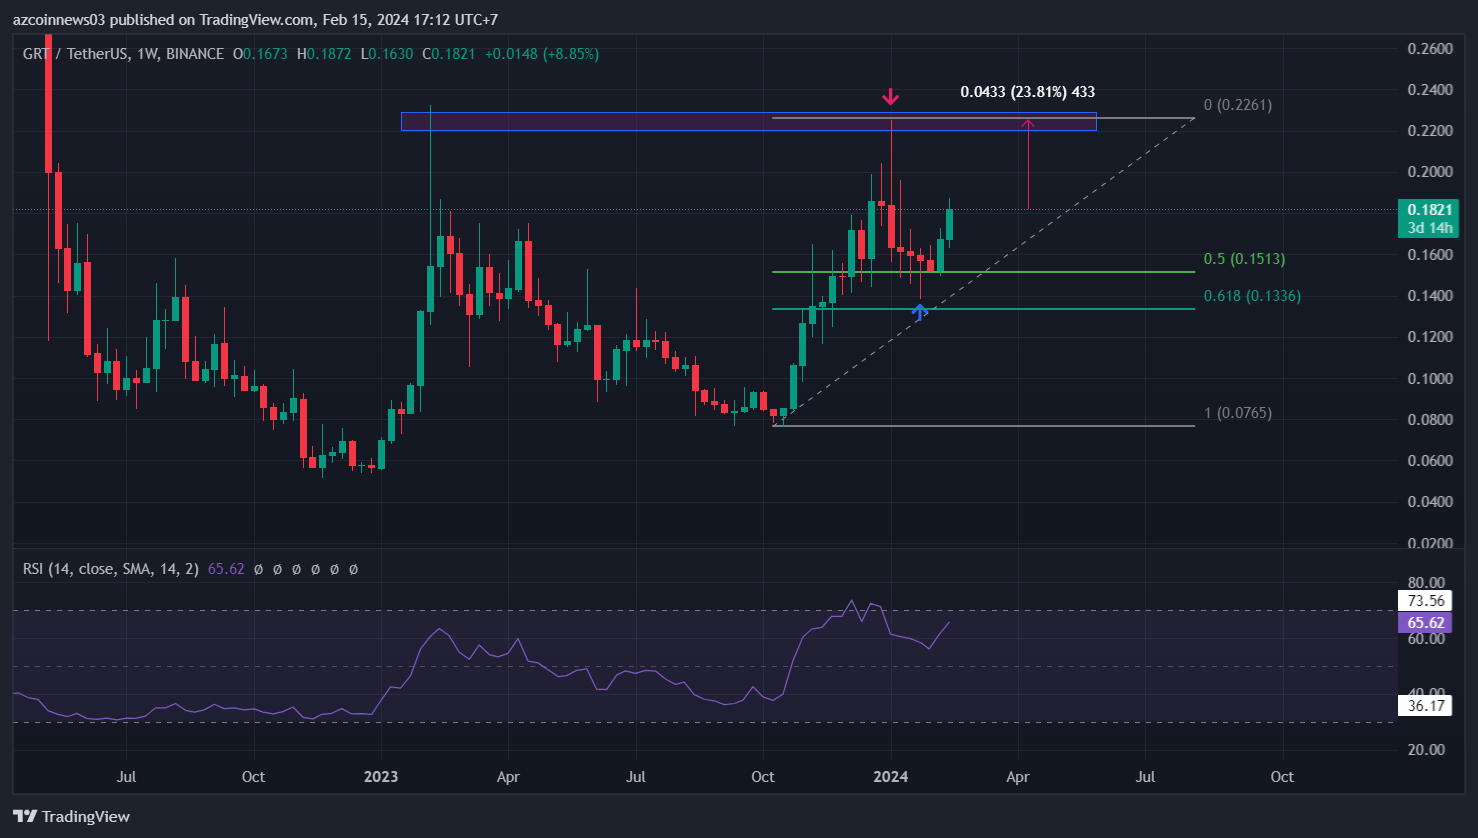Click the TradingView logo at bottom left
Screen dimensions: 1478x838
click(x=71, y=816)
